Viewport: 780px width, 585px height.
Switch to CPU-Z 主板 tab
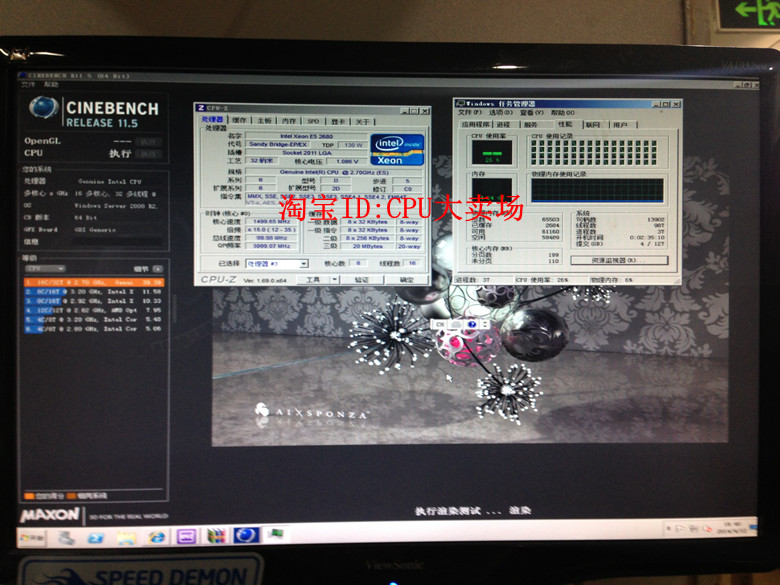tap(264, 120)
